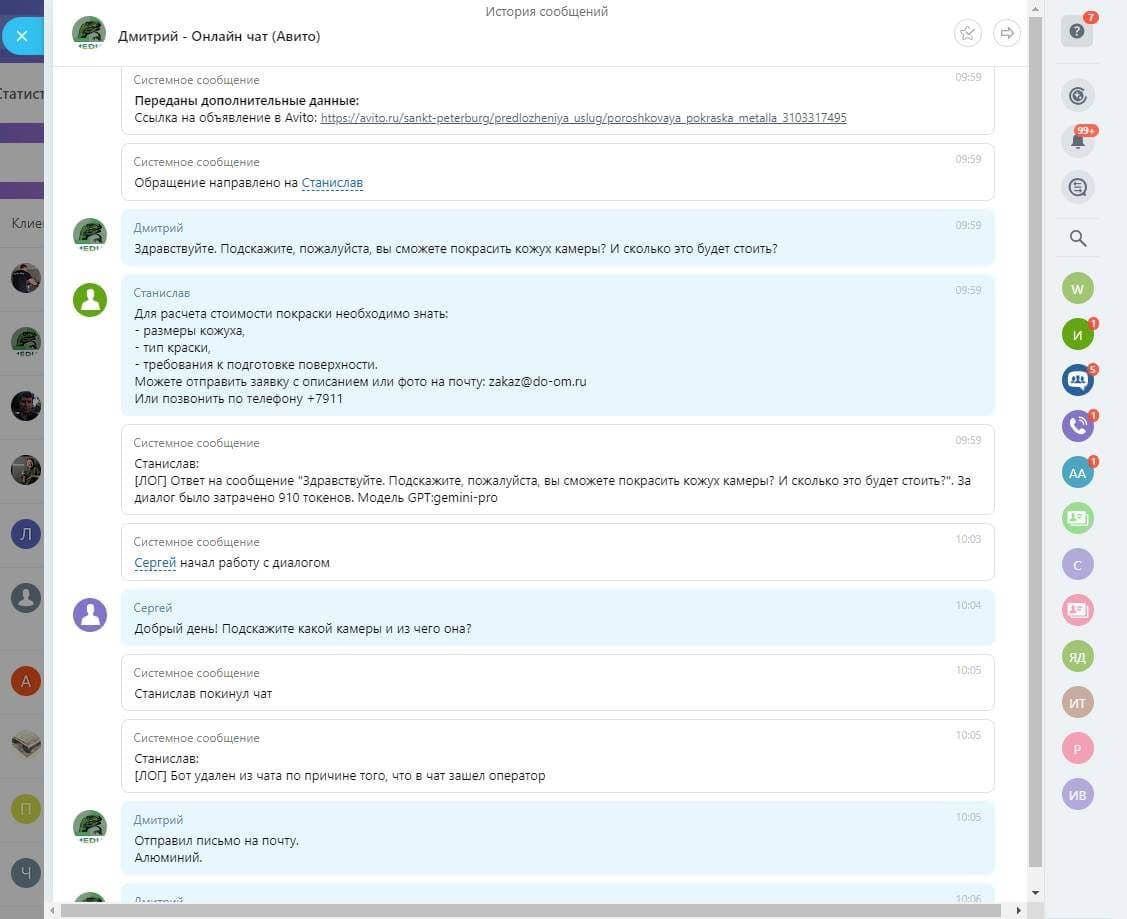1127x919 pixels.
Task: Open search with the magnifier icon
Action: 1077,239
